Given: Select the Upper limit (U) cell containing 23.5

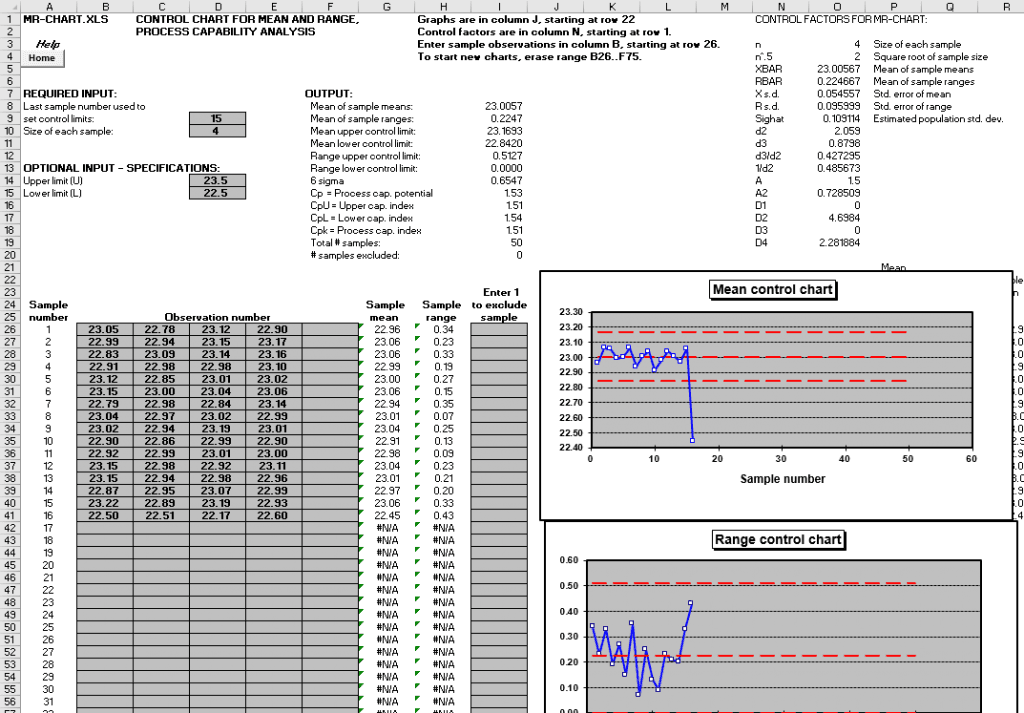Looking at the screenshot, I should pos(216,181).
